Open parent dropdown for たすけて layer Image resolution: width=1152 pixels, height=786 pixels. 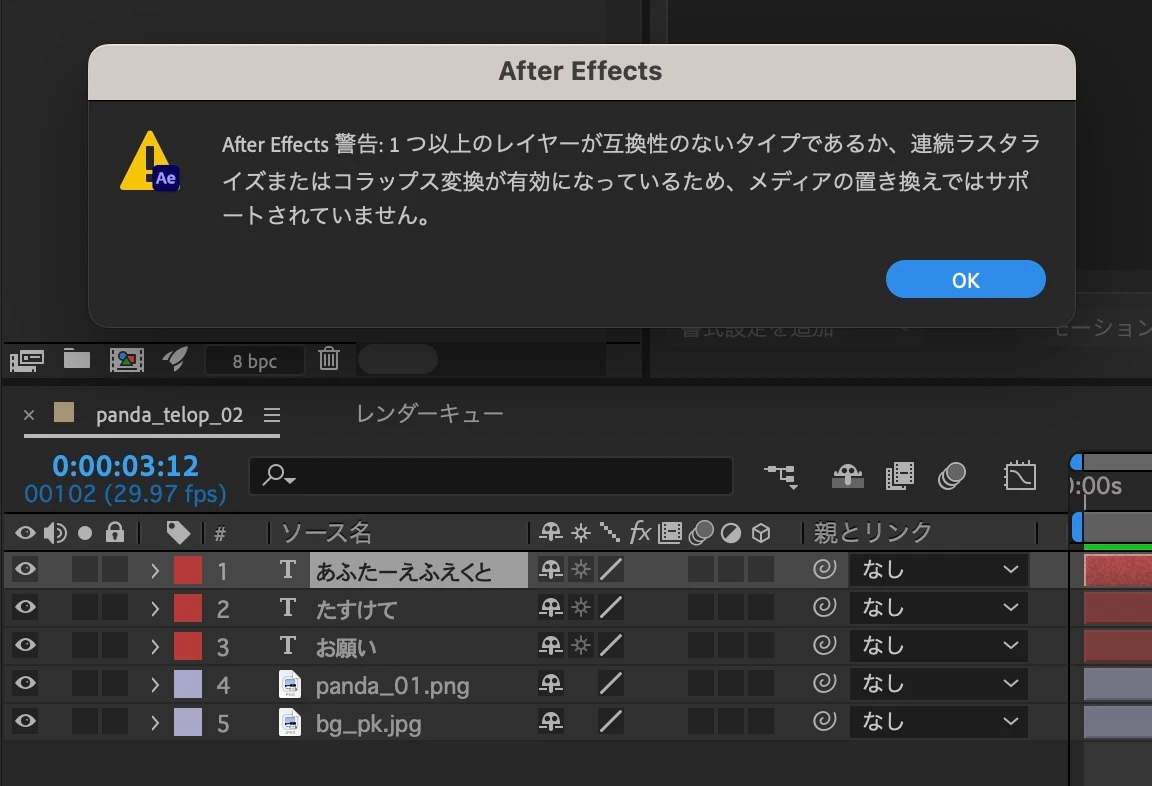point(938,607)
